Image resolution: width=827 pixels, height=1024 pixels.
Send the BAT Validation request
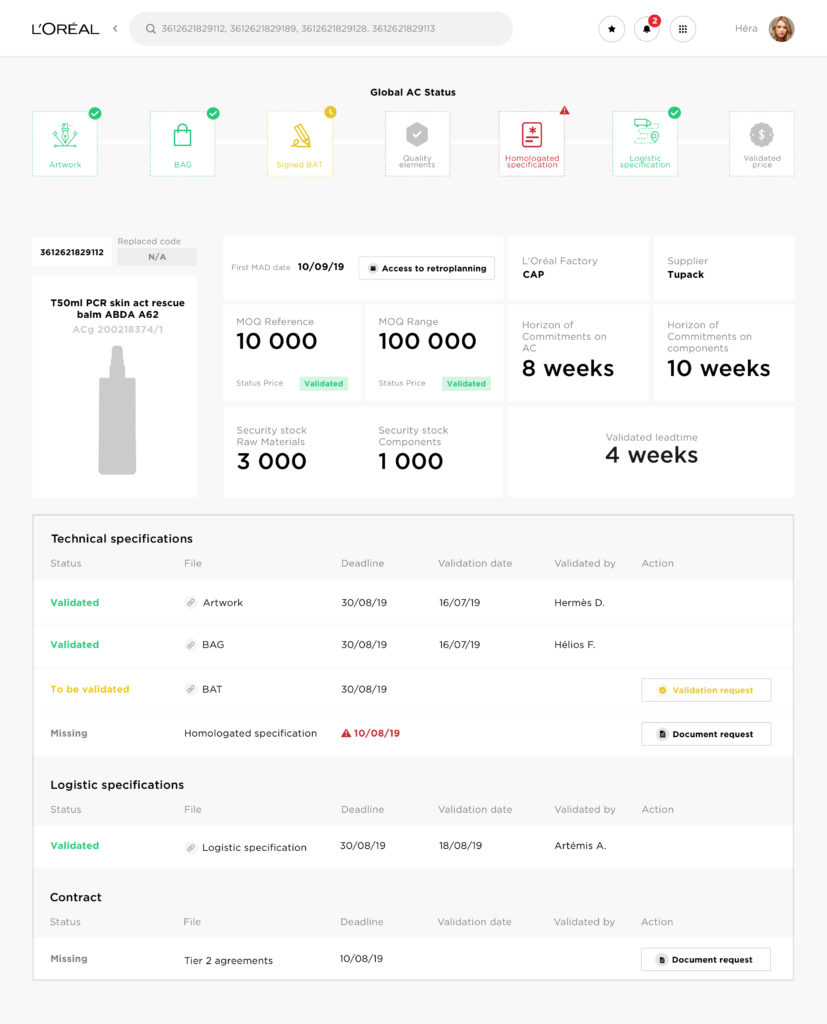706,690
